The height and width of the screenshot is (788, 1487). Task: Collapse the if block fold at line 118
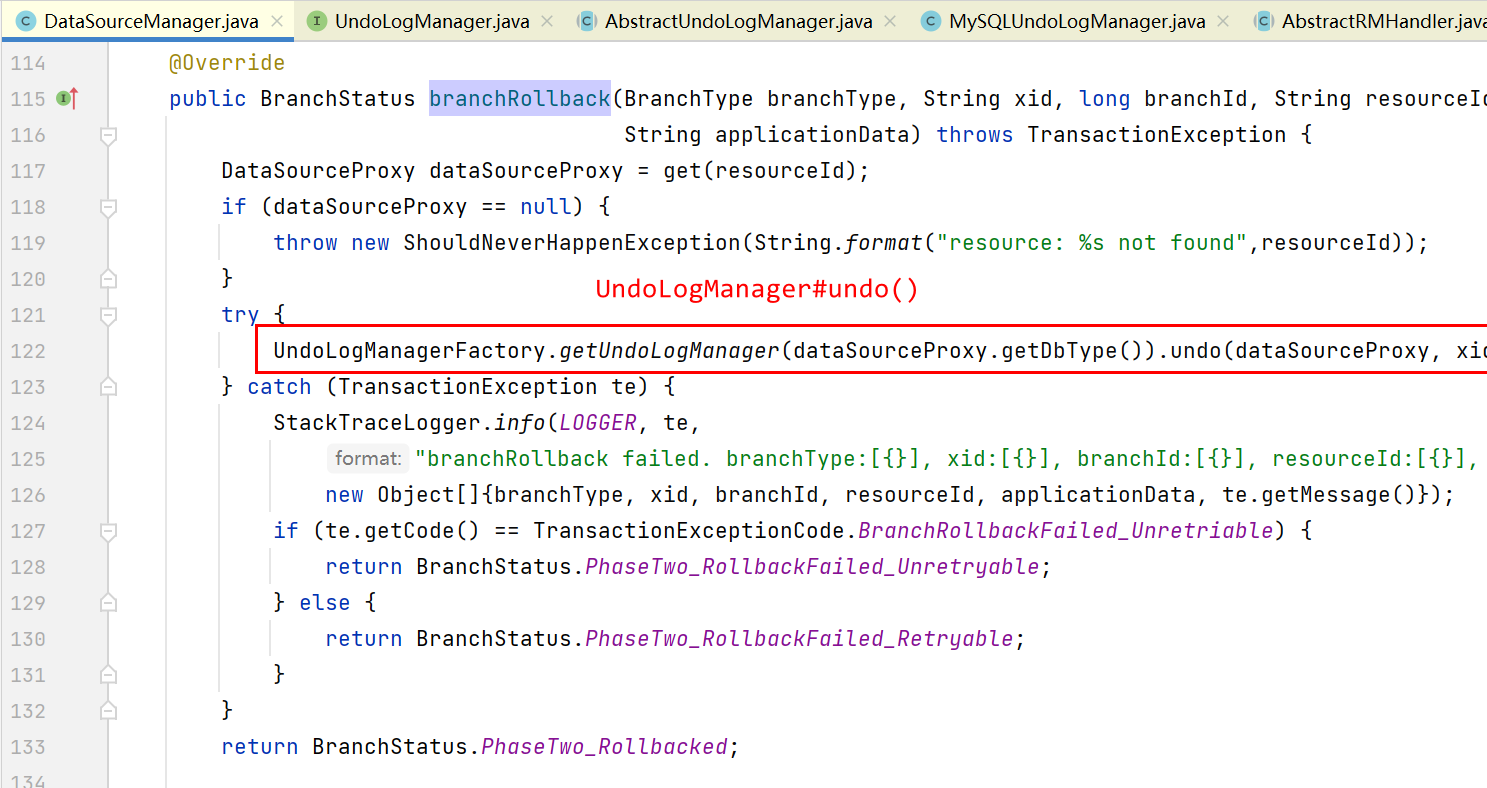[108, 207]
